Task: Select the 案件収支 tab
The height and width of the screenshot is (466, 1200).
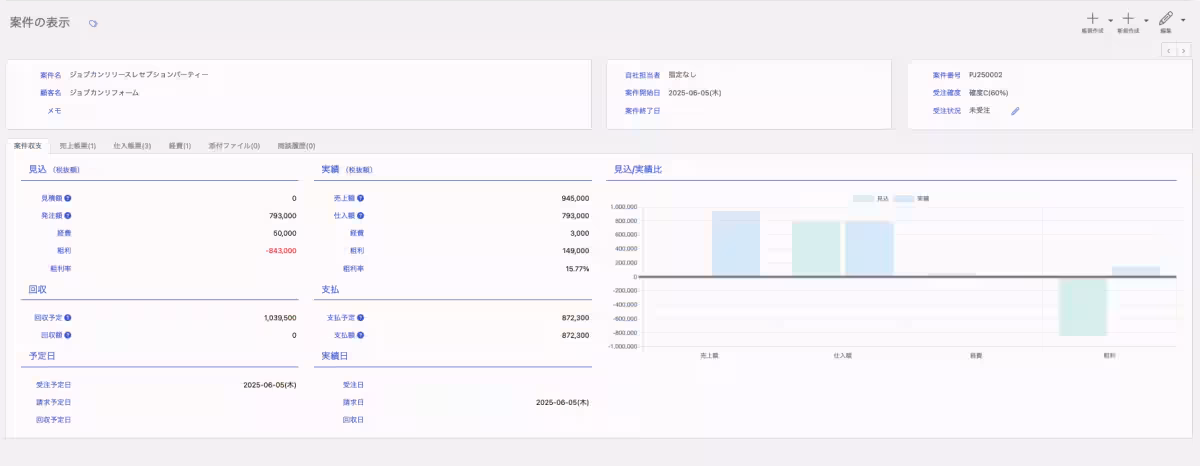Action: coord(28,146)
